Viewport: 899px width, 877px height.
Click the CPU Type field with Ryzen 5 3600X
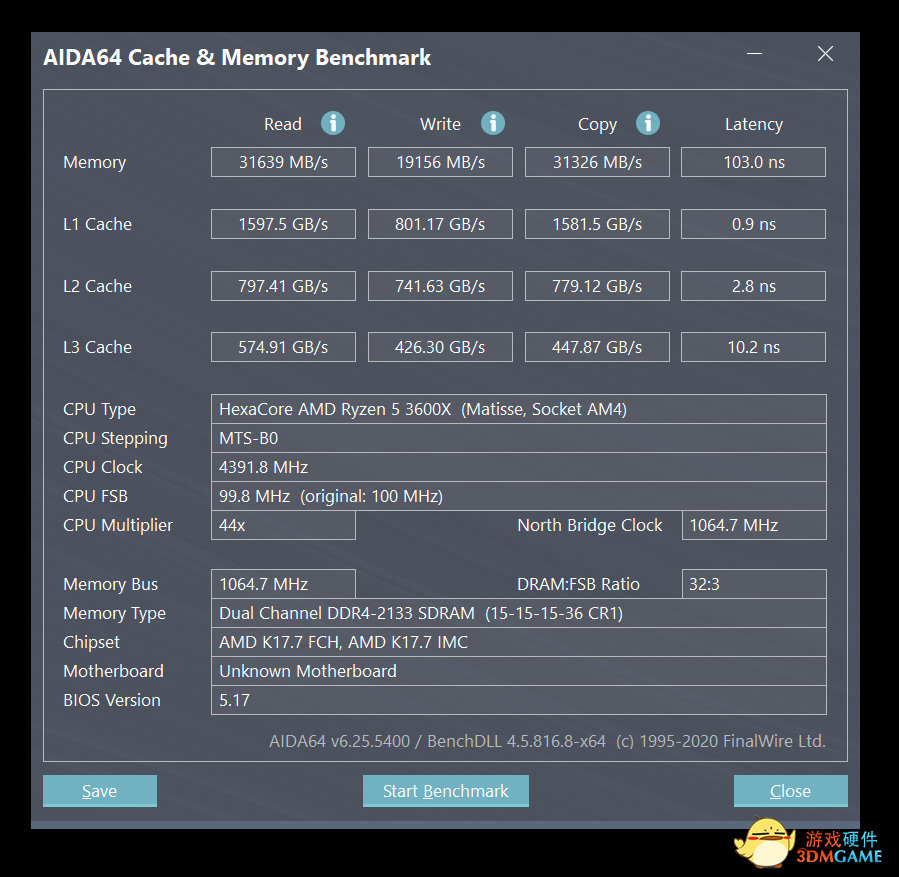click(x=518, y=409)
